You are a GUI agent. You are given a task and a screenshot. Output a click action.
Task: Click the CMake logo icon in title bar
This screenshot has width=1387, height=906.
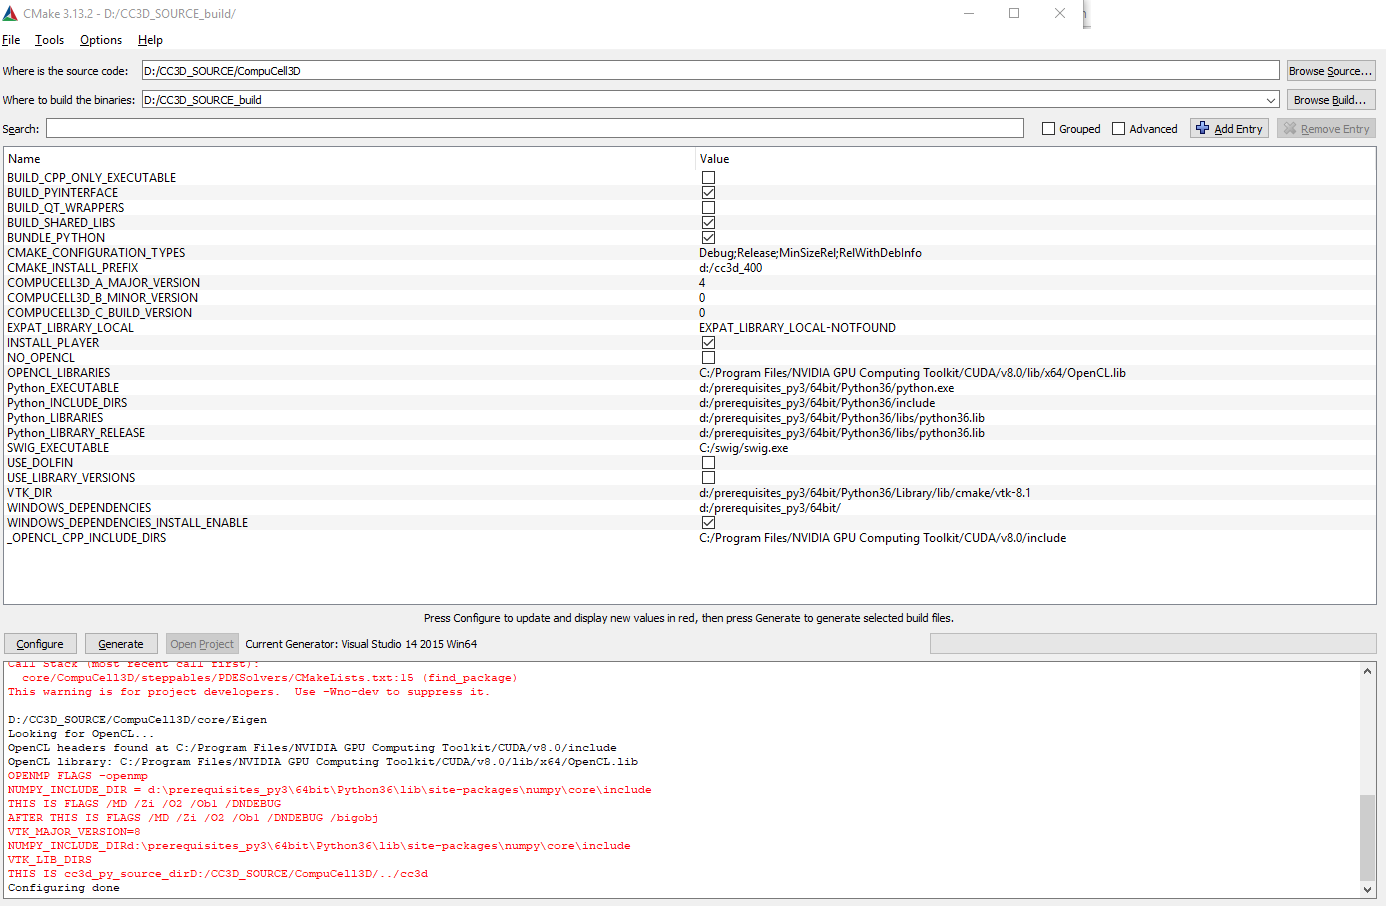pyautogui.click(x=10, y=14)
